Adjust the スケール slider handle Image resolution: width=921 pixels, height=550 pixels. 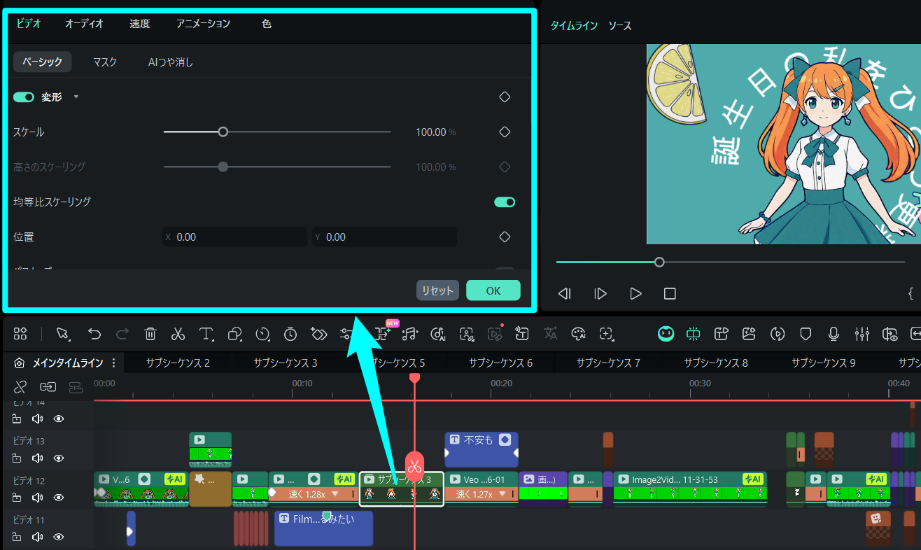click(223, 132)
